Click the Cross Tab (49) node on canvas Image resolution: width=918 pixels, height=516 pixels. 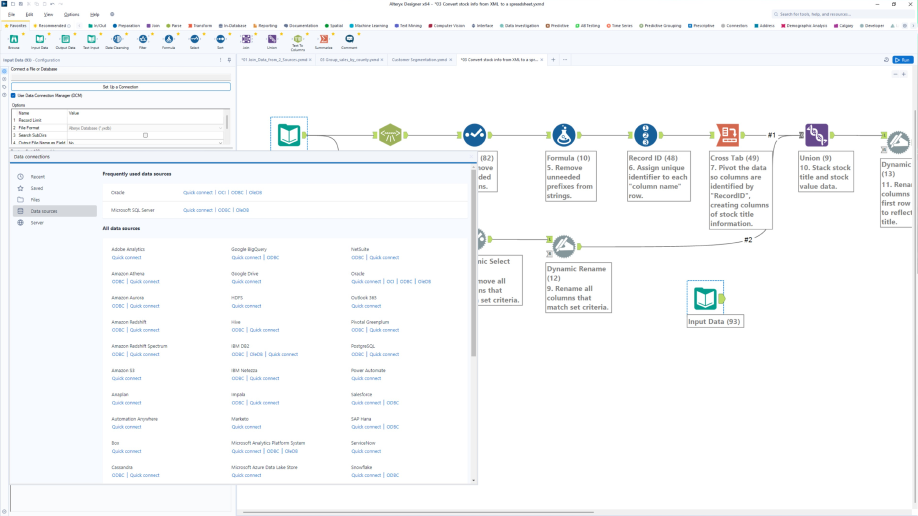pyautogui.click(x=727, y=135)
